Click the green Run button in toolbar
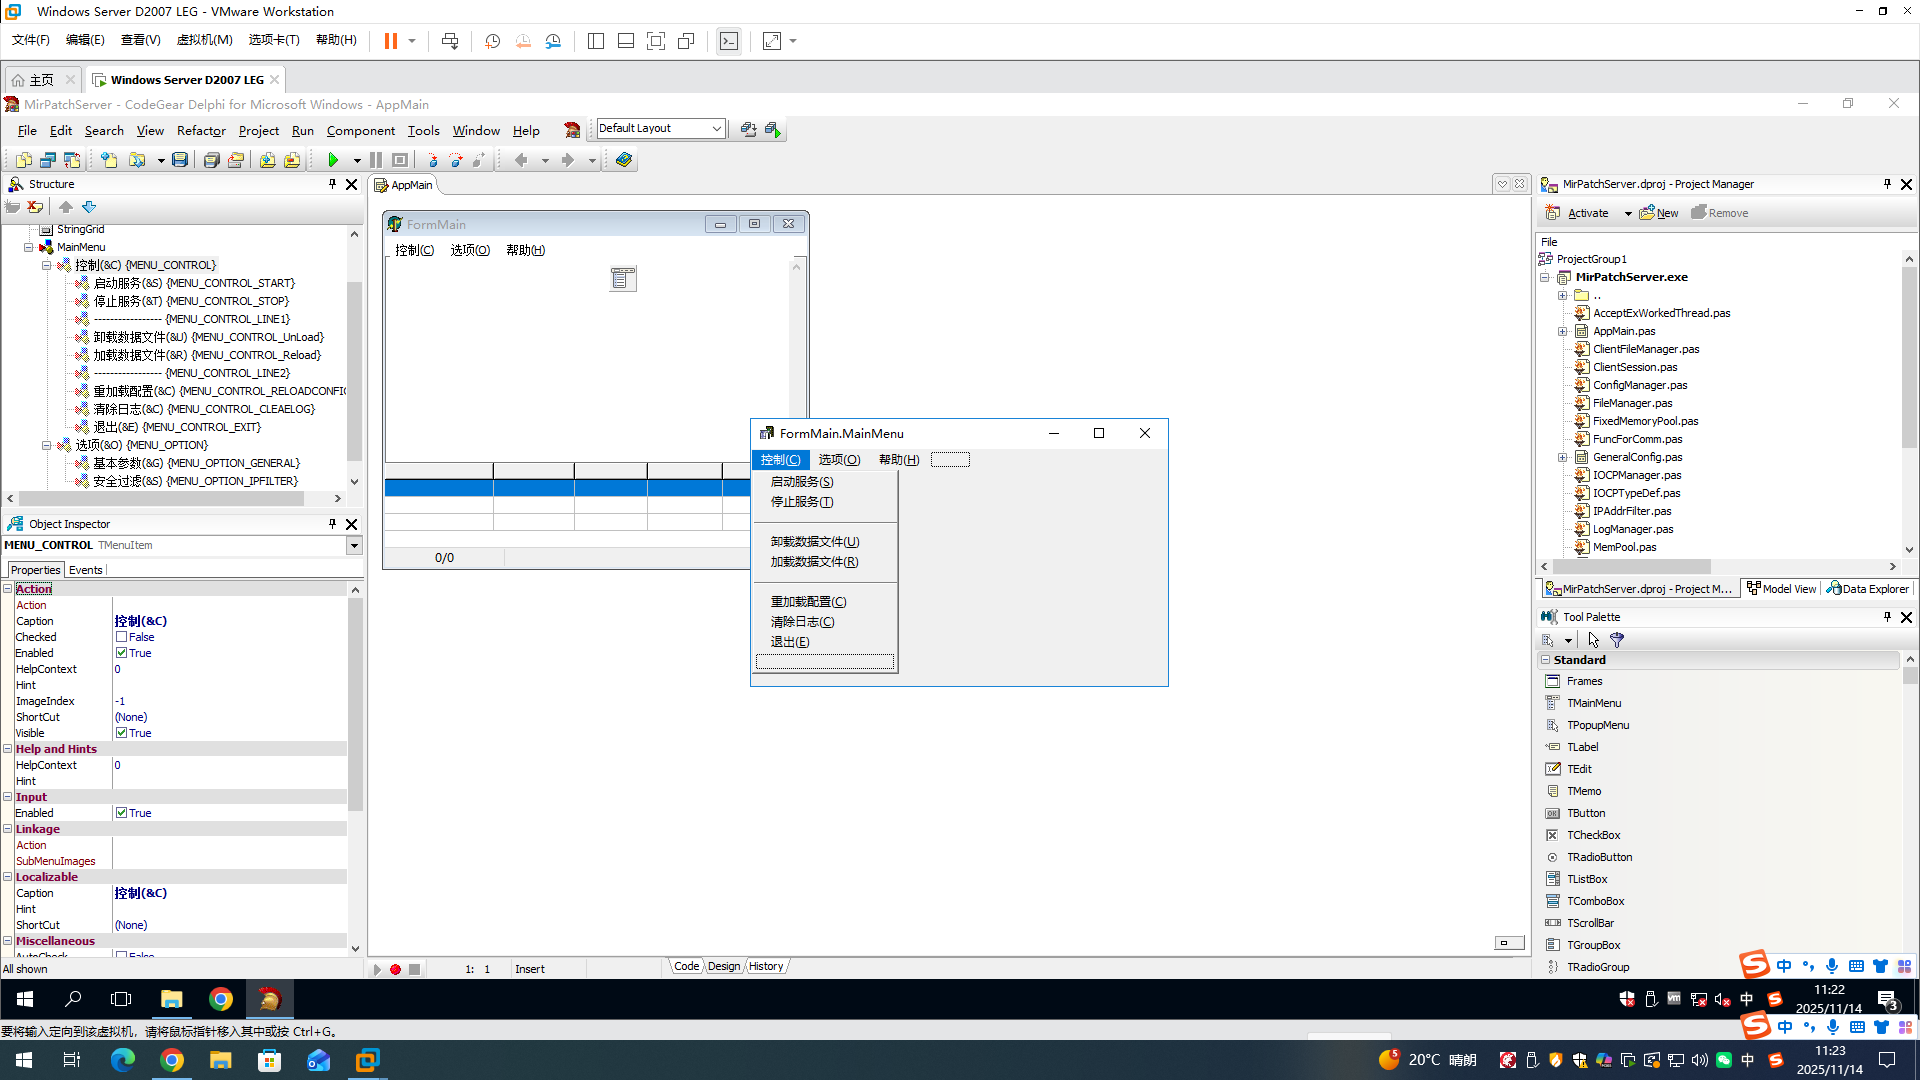 pyautogui.click(x=333, y=160)
